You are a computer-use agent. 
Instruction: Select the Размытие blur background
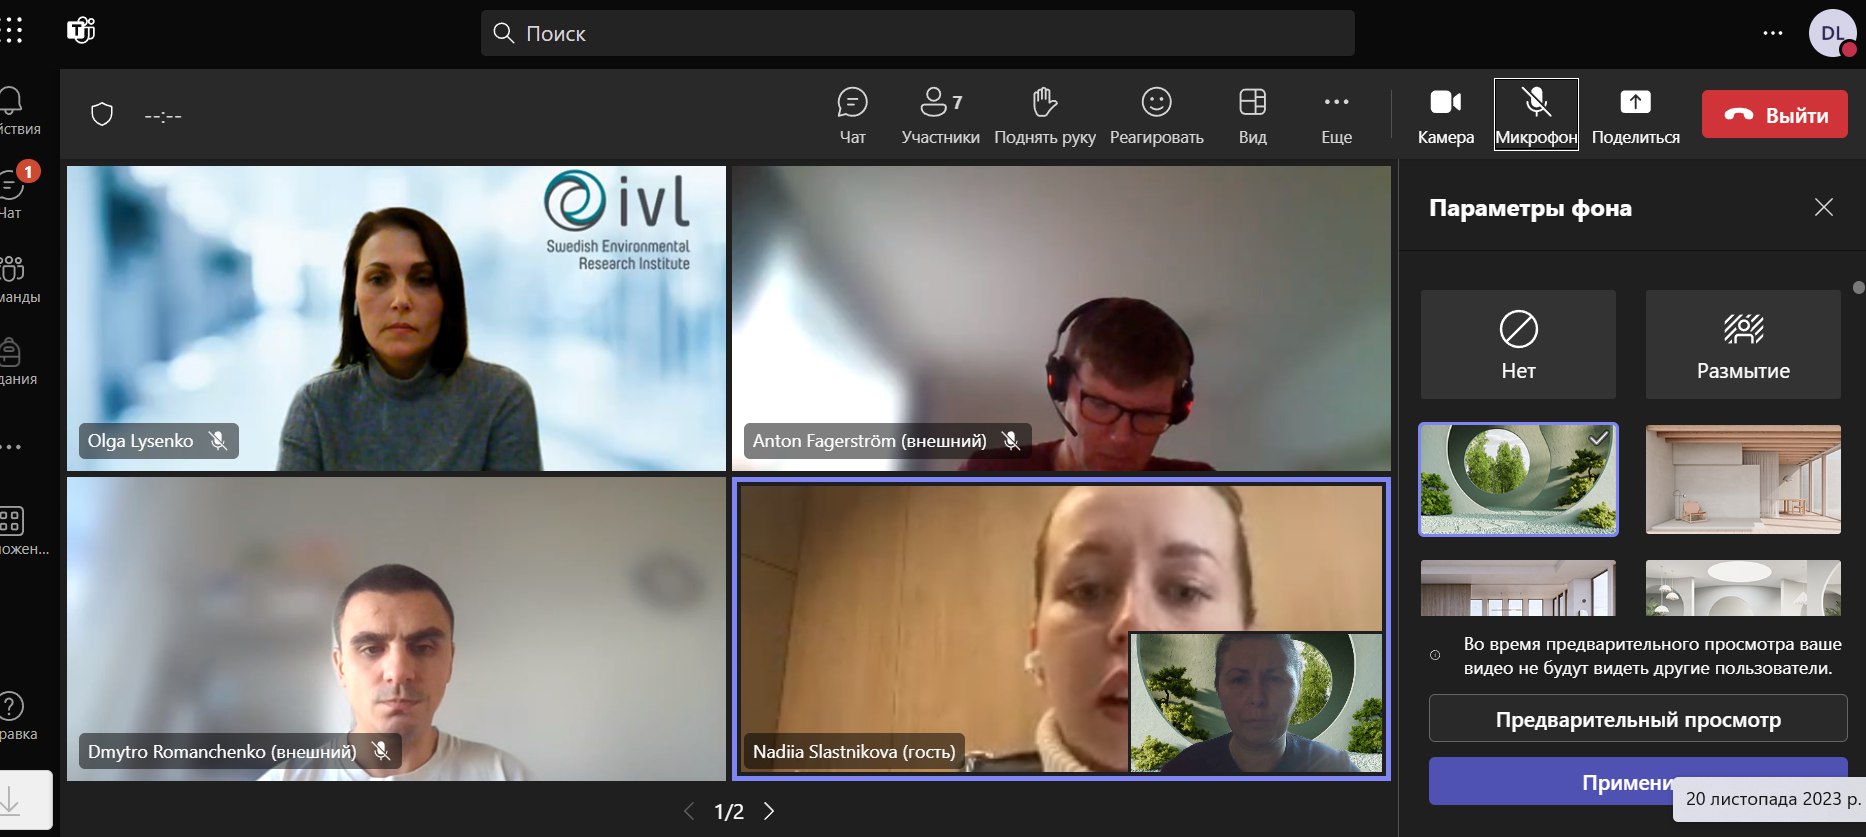[x=1743, y=345]
